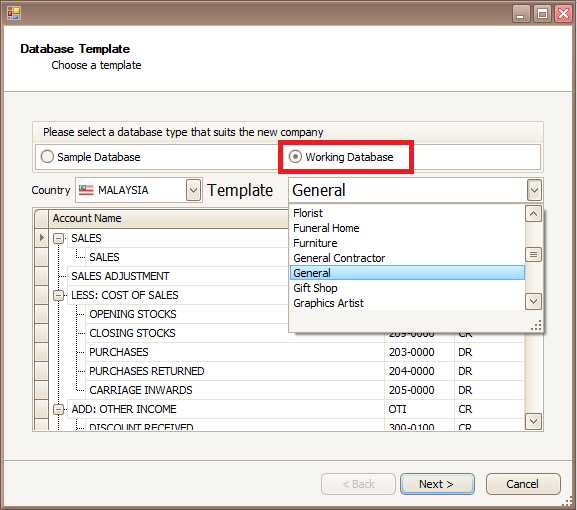Viewport: 577px width, 510px height.
Task: Toggle the Template dropdown arrow
Action: (x=534, y=190)
